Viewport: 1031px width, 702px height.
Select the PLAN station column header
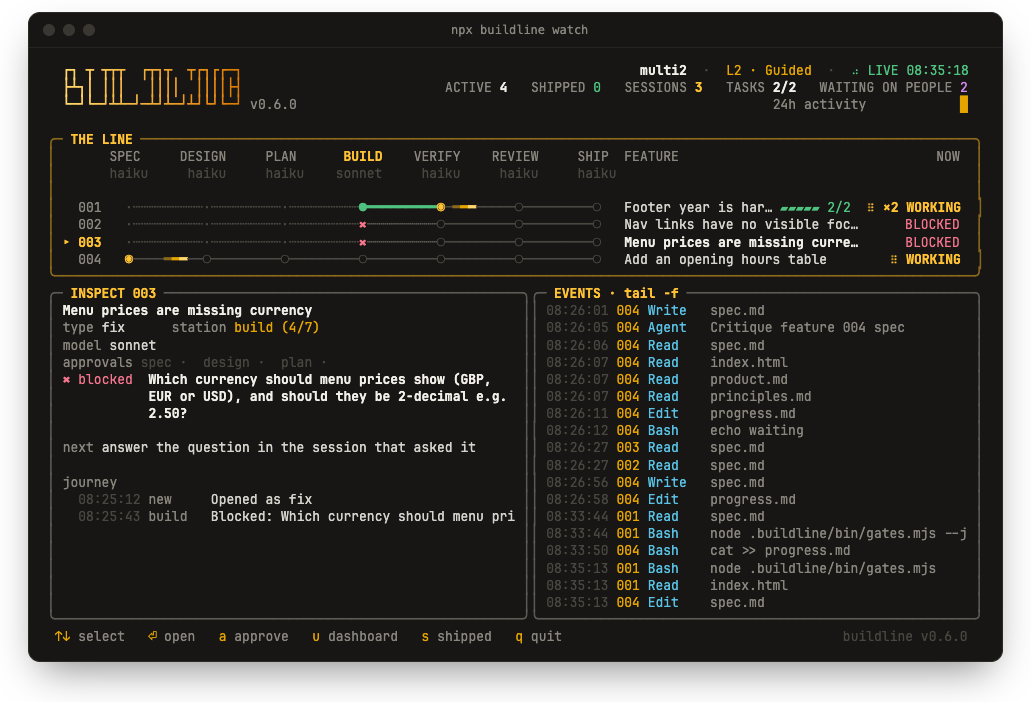click(x=281, y=156)
